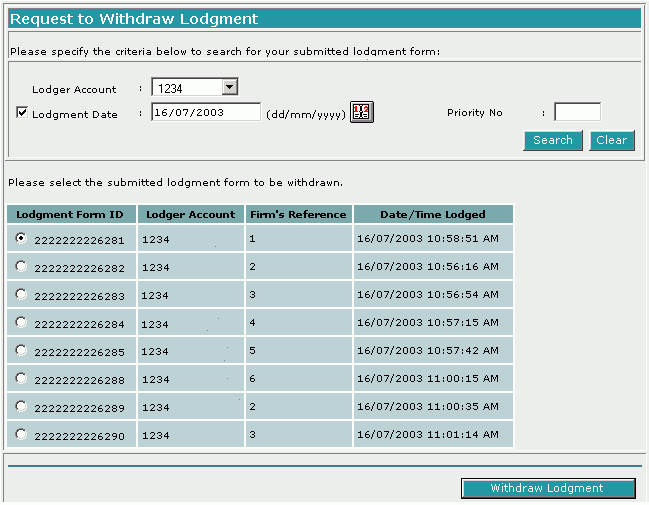Viewport: 649px width, 505px height.
Task: Select radio button for form 2222222226281
Action: tap(22, 239)
